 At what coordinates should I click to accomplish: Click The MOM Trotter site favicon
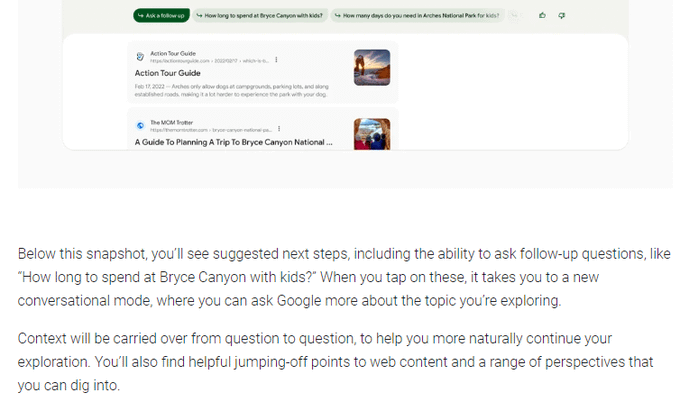[140, 126]
